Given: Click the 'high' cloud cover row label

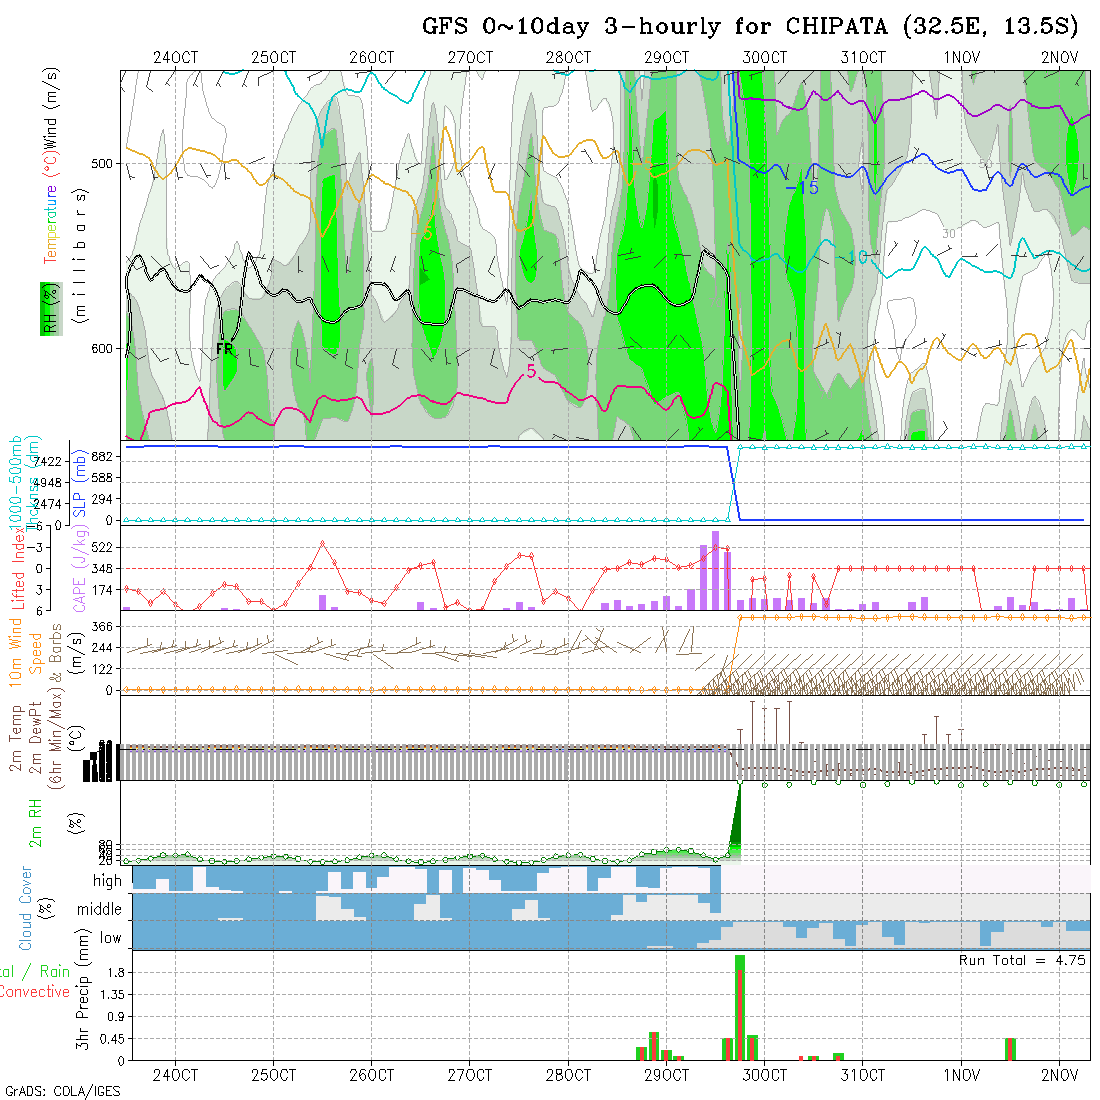Looking at the screenshot, I should [106, 881].
